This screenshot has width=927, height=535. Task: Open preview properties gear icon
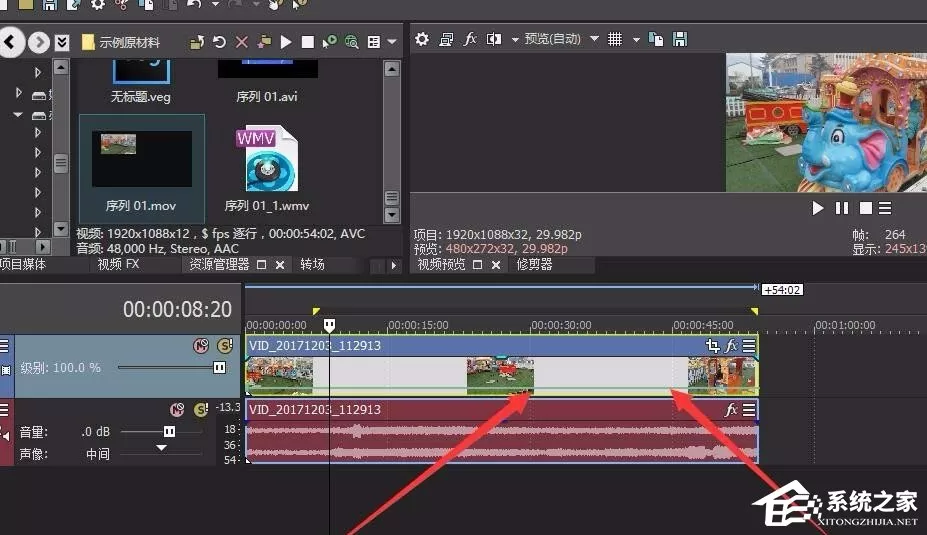(422, 39)
